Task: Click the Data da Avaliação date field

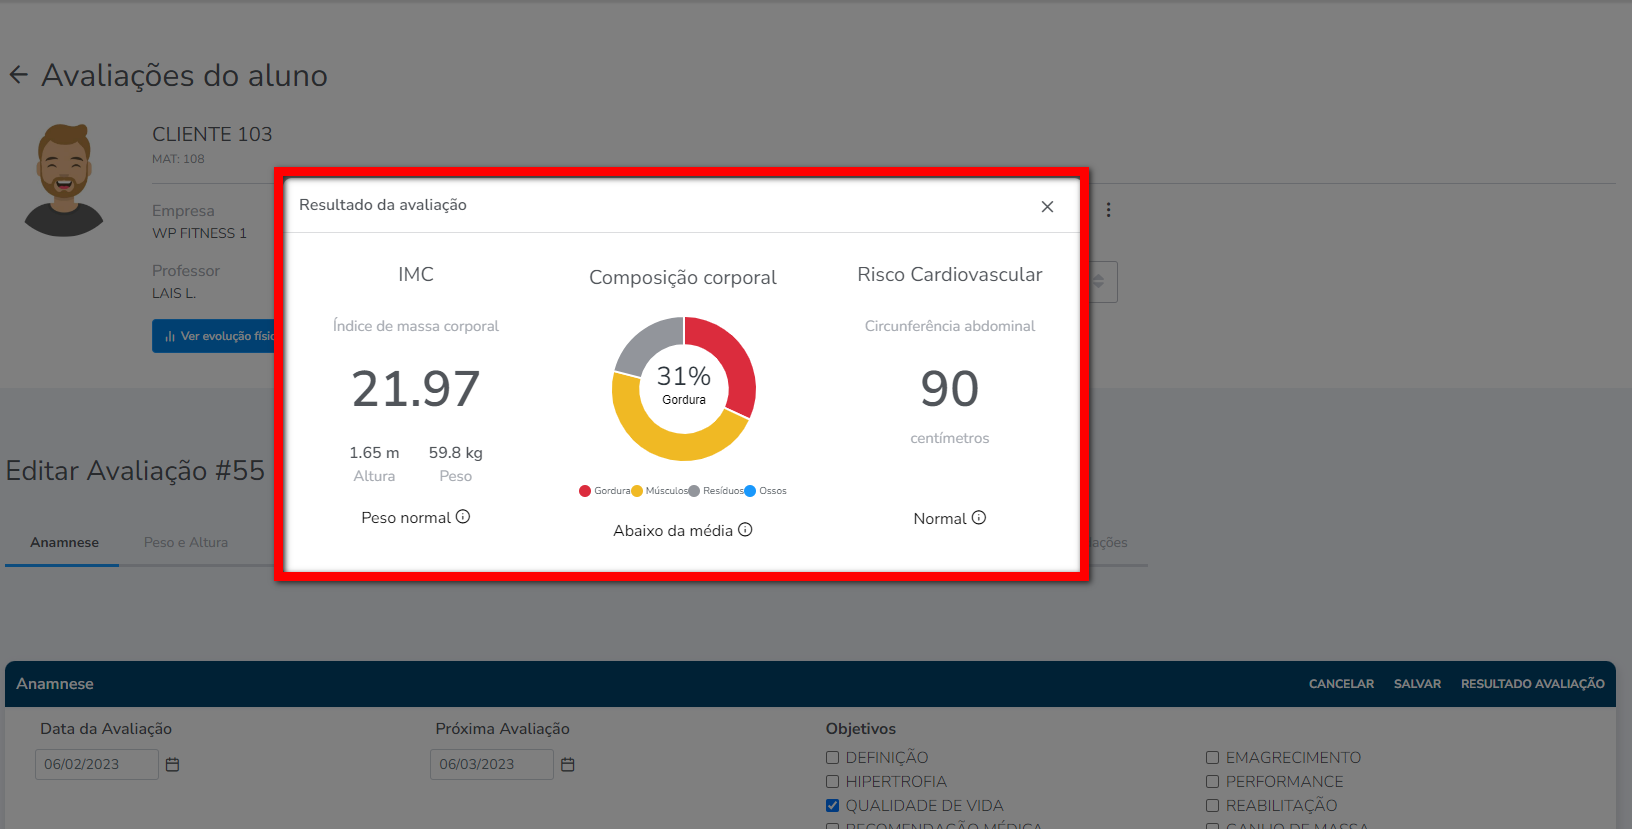Action: (x=96, y=765)
